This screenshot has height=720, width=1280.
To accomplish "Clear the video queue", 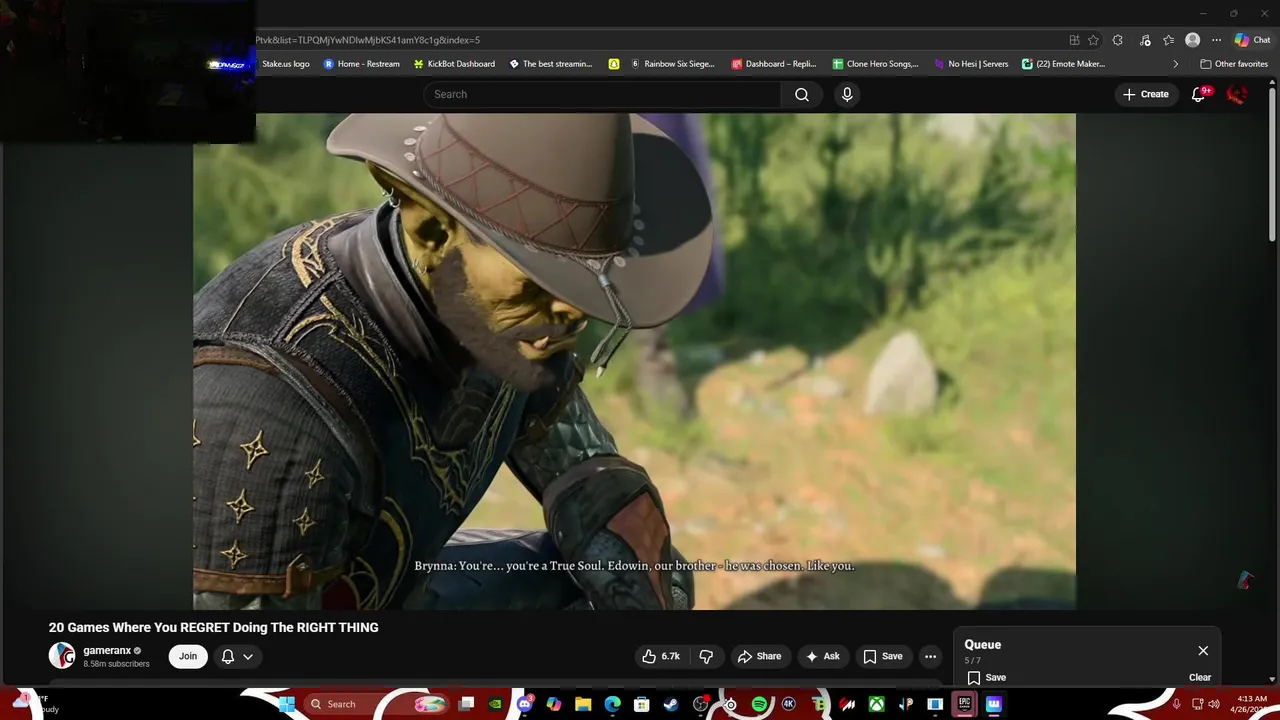I will (x=1200, y=677).
